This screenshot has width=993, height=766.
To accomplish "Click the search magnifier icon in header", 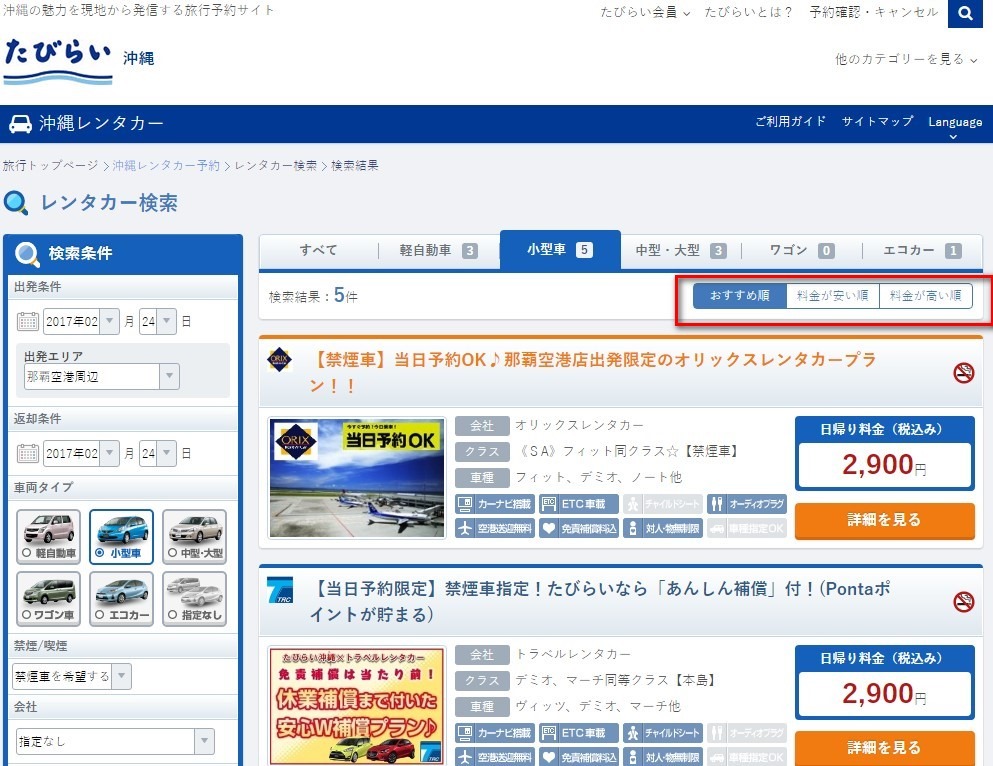I will (x=965, y=14).
